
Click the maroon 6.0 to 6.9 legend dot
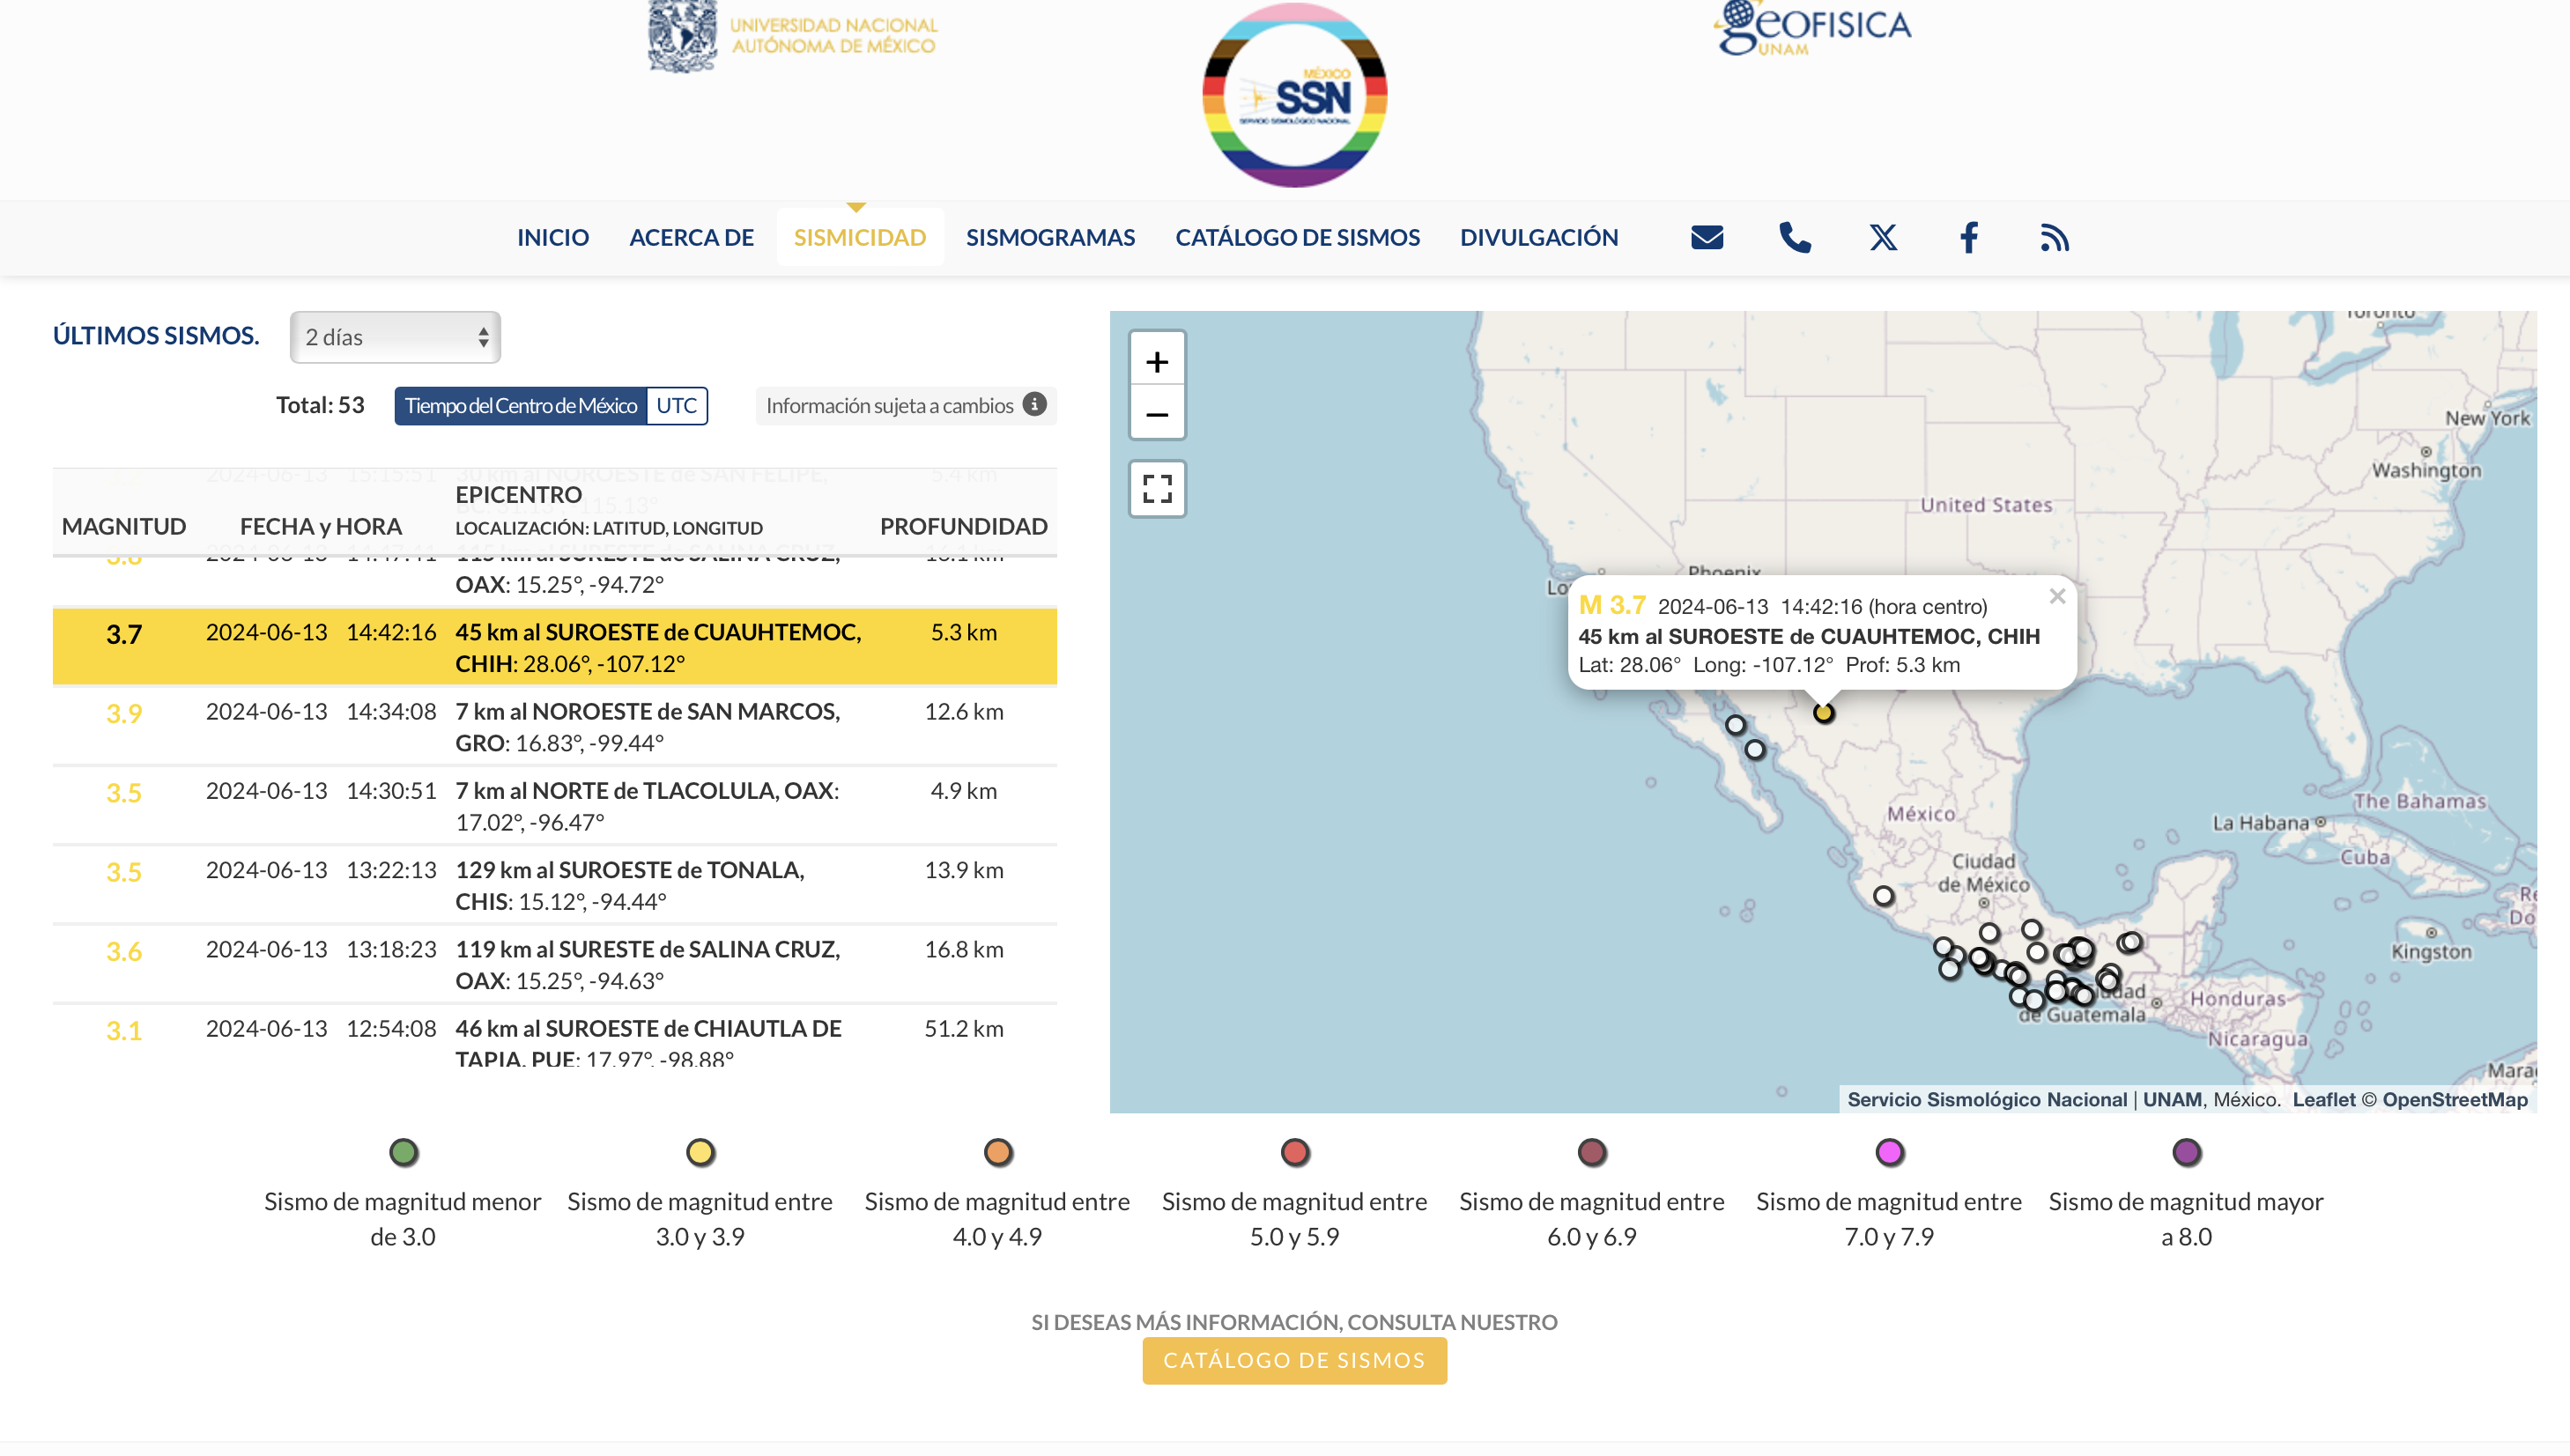tap(1592, 1152)
